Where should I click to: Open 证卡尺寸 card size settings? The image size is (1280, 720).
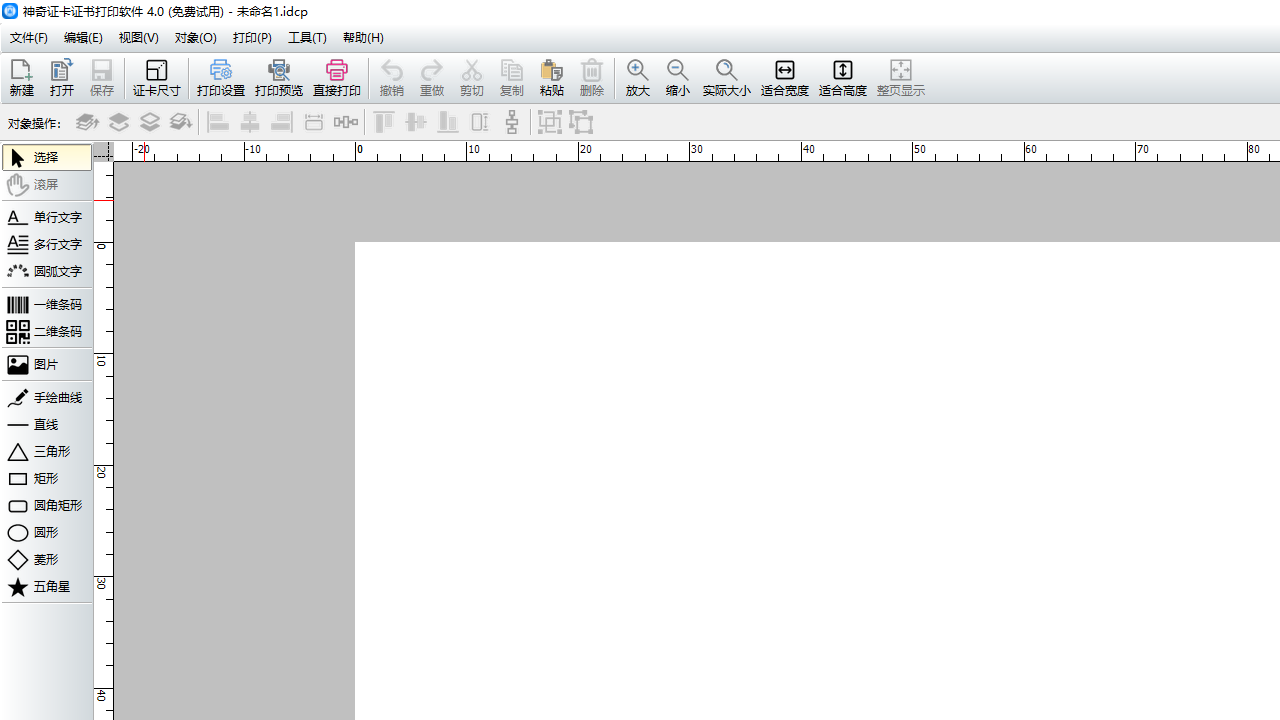click(x=157, y=78)
